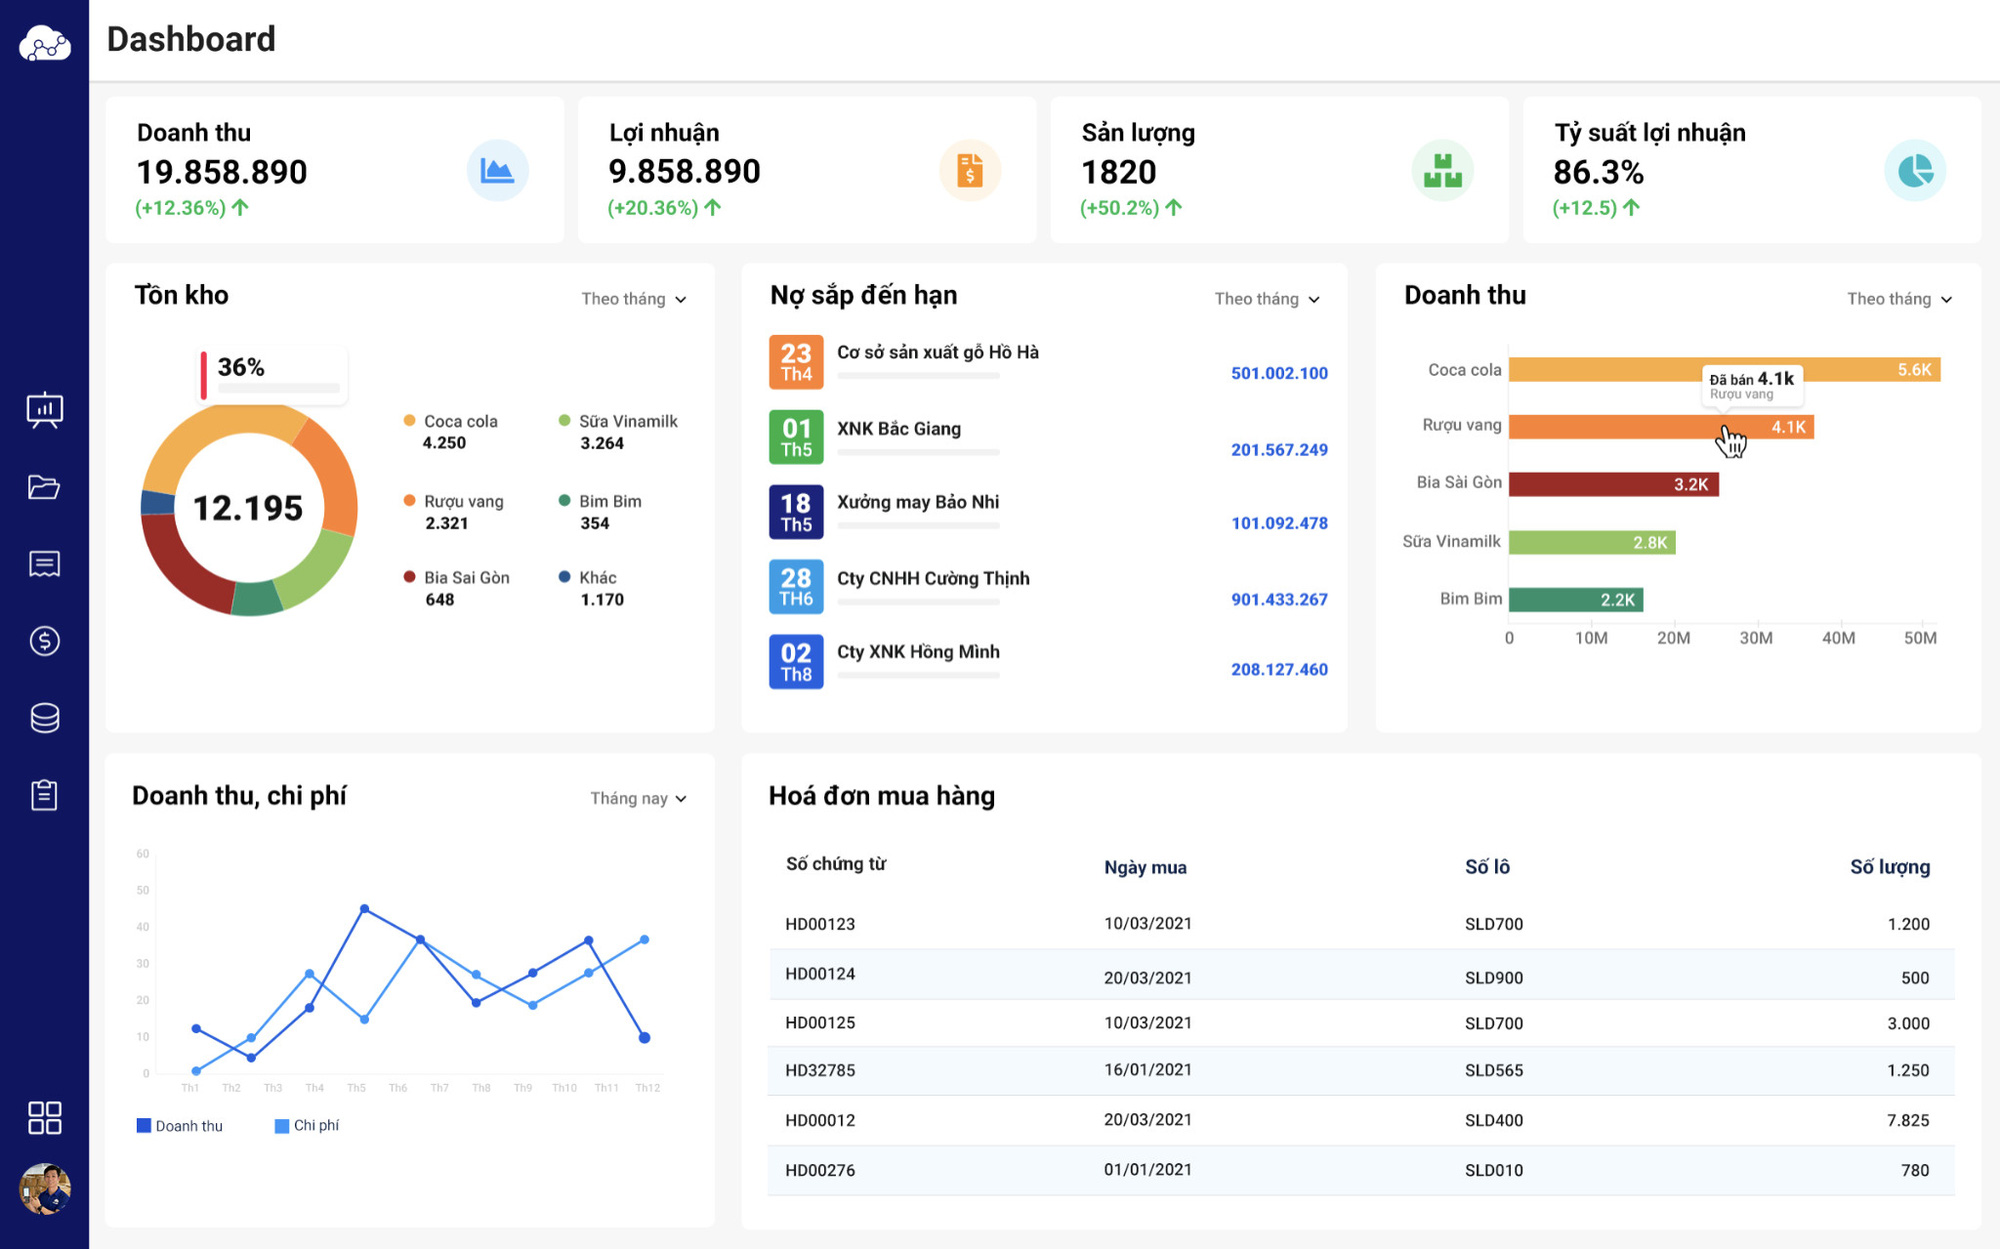
Task: Click the cloud logo in the sidebar
Action: [x=44, y=44]
